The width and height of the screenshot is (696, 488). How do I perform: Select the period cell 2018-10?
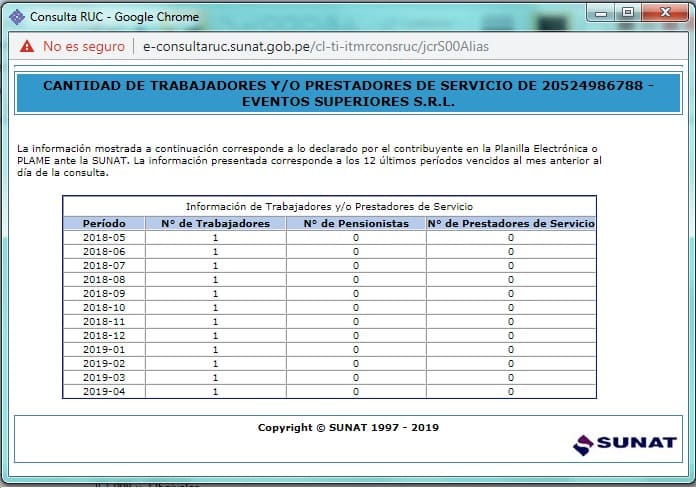pyautogui.click(x=104, y=308)
